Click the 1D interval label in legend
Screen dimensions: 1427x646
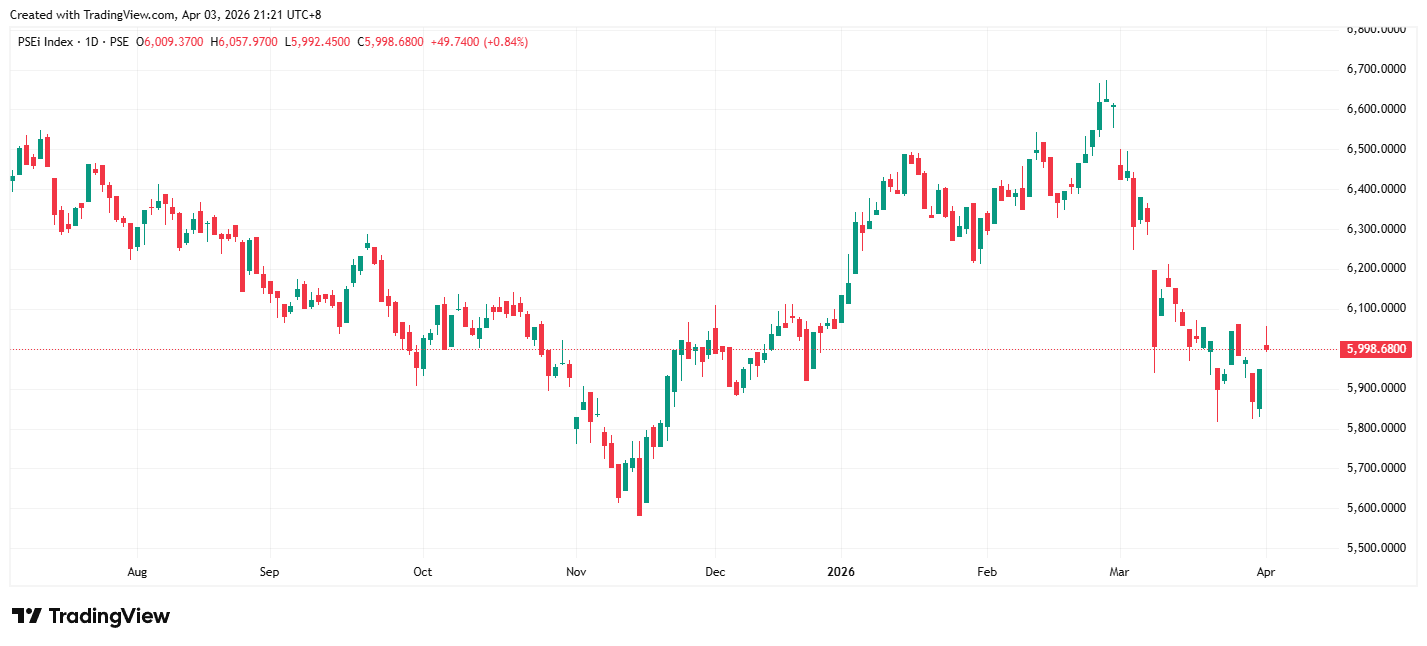click(91, 42)
